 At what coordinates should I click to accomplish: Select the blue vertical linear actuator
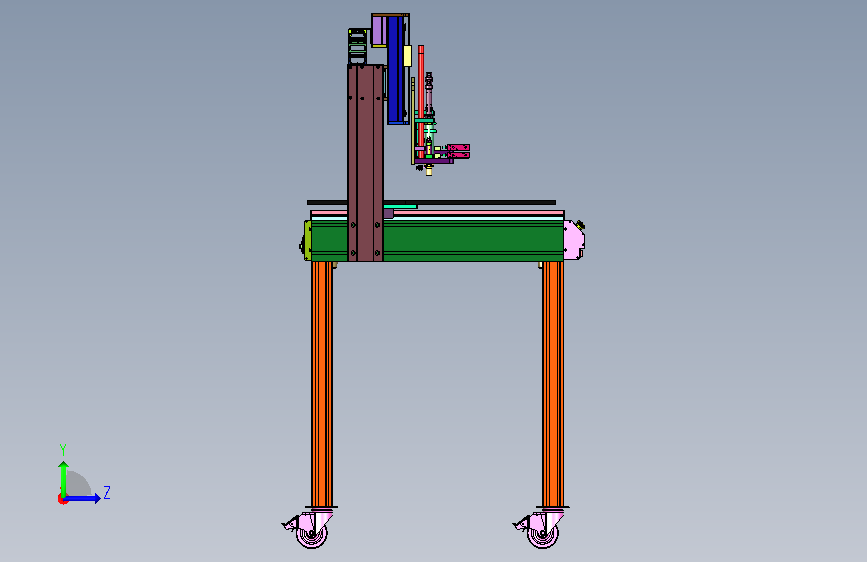[x=395, y=70]
